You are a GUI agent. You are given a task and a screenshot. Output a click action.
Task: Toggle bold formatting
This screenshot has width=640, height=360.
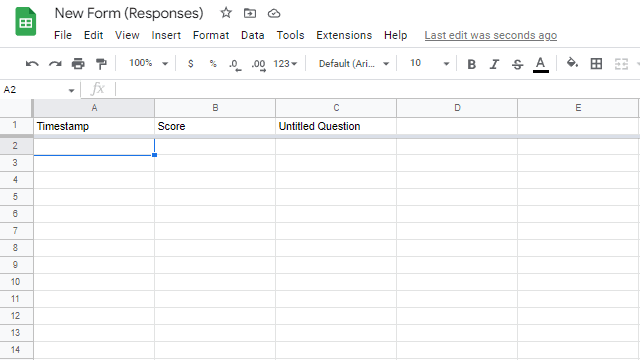tap(471, 64)
